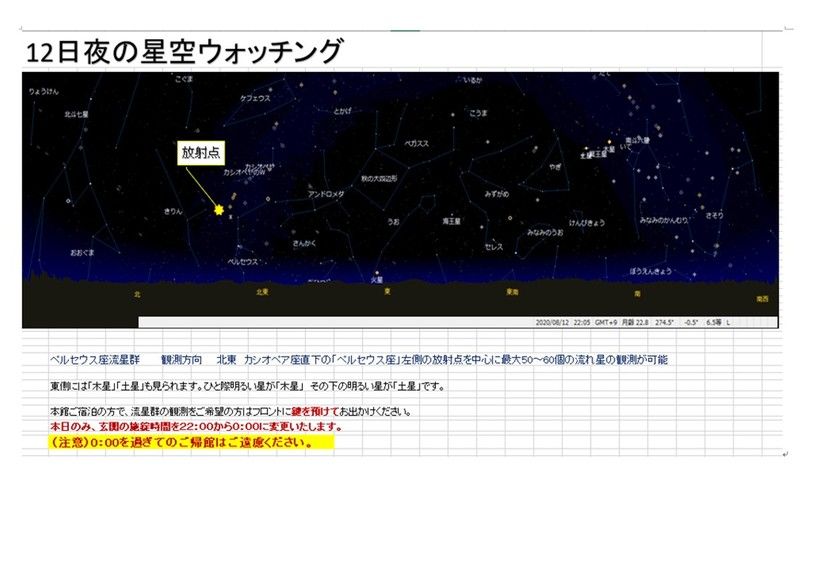Click the yellow highlighted (注意) notice
Viewport: 815px width, 576px height.
click(191, 443)
